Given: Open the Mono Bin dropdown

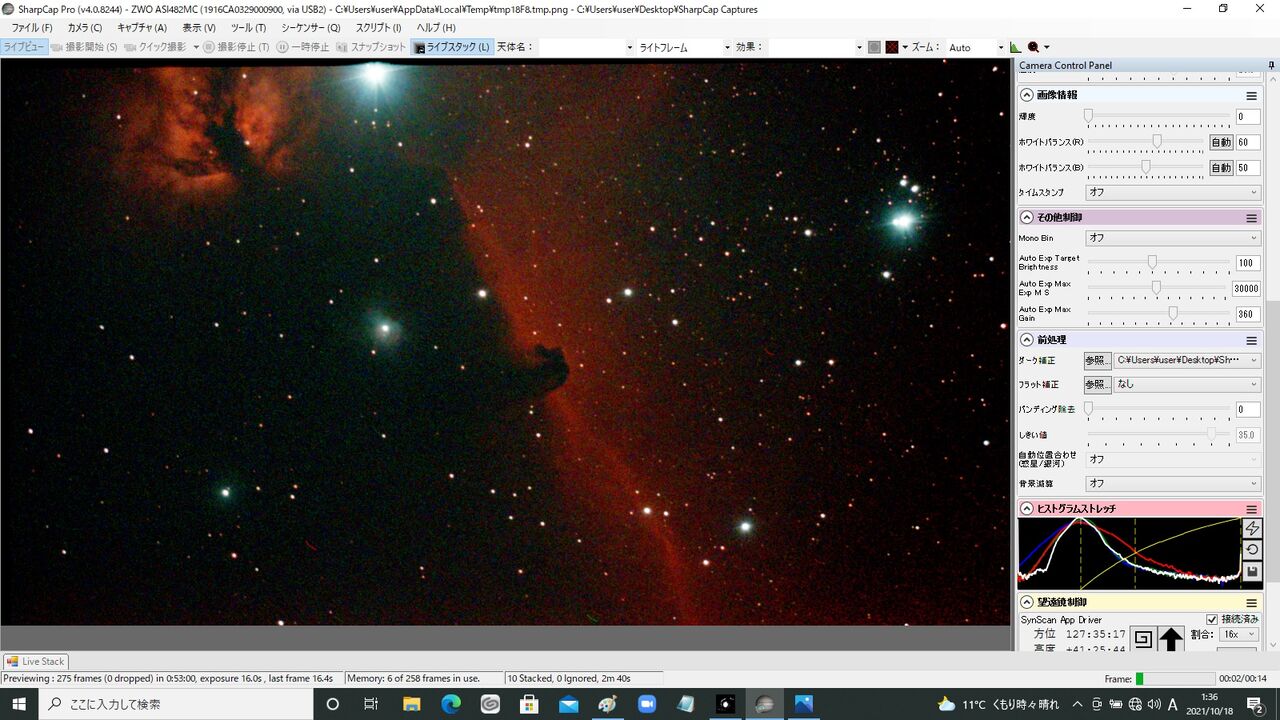Looking at the screenshot, I should click(1173, 238).
